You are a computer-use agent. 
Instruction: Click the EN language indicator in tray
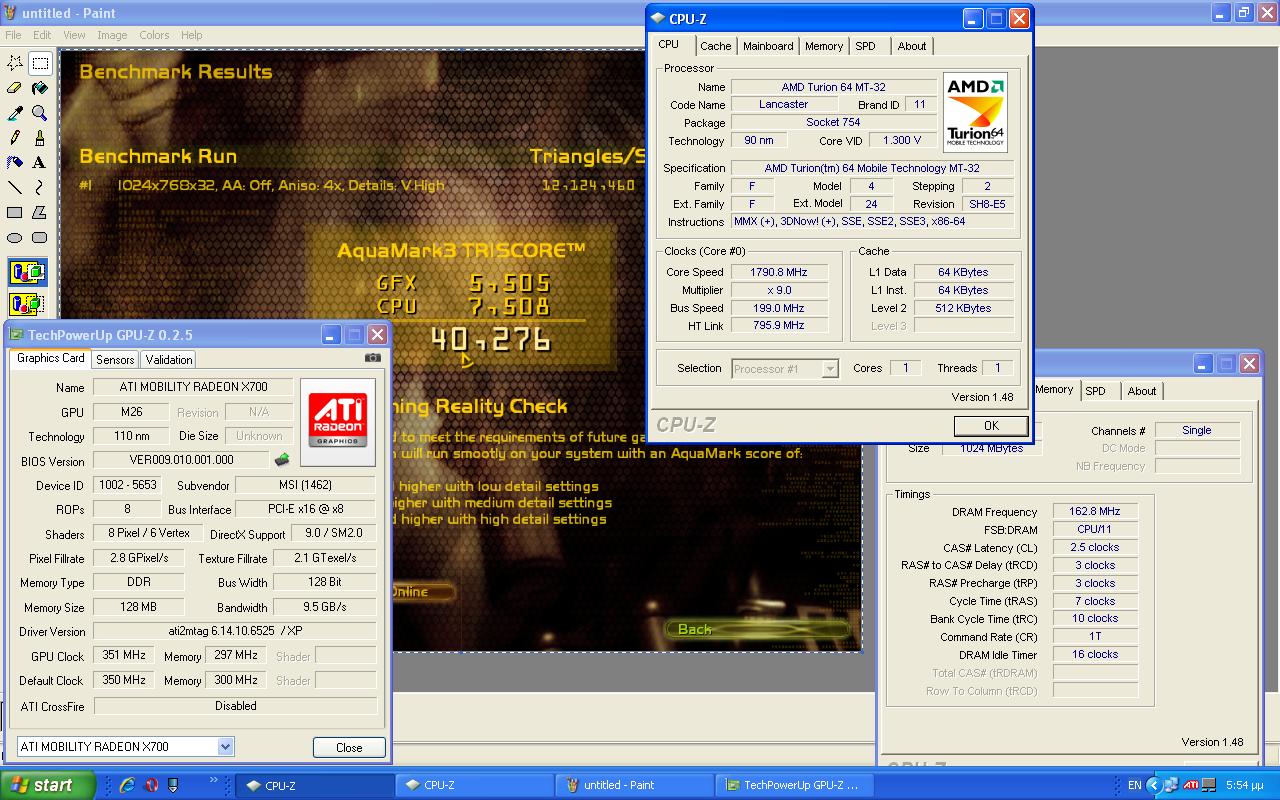1134,786
